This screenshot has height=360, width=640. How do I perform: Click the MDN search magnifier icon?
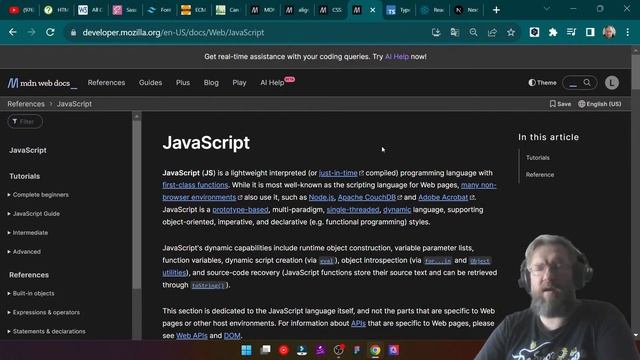(587, 83)
